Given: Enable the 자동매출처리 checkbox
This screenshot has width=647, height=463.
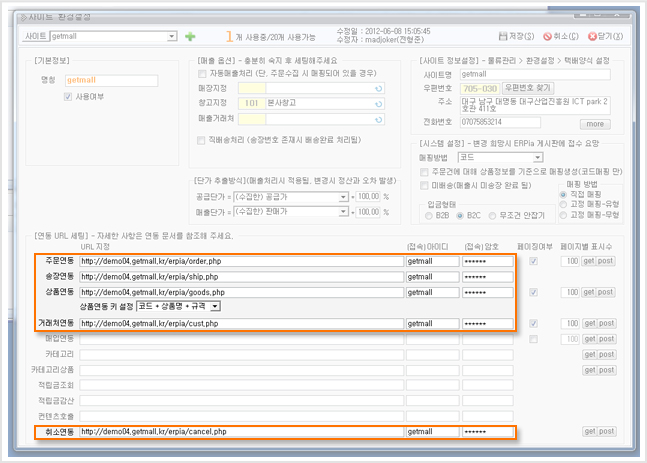Looking at the screenshot, I should [x=202, y=75].
